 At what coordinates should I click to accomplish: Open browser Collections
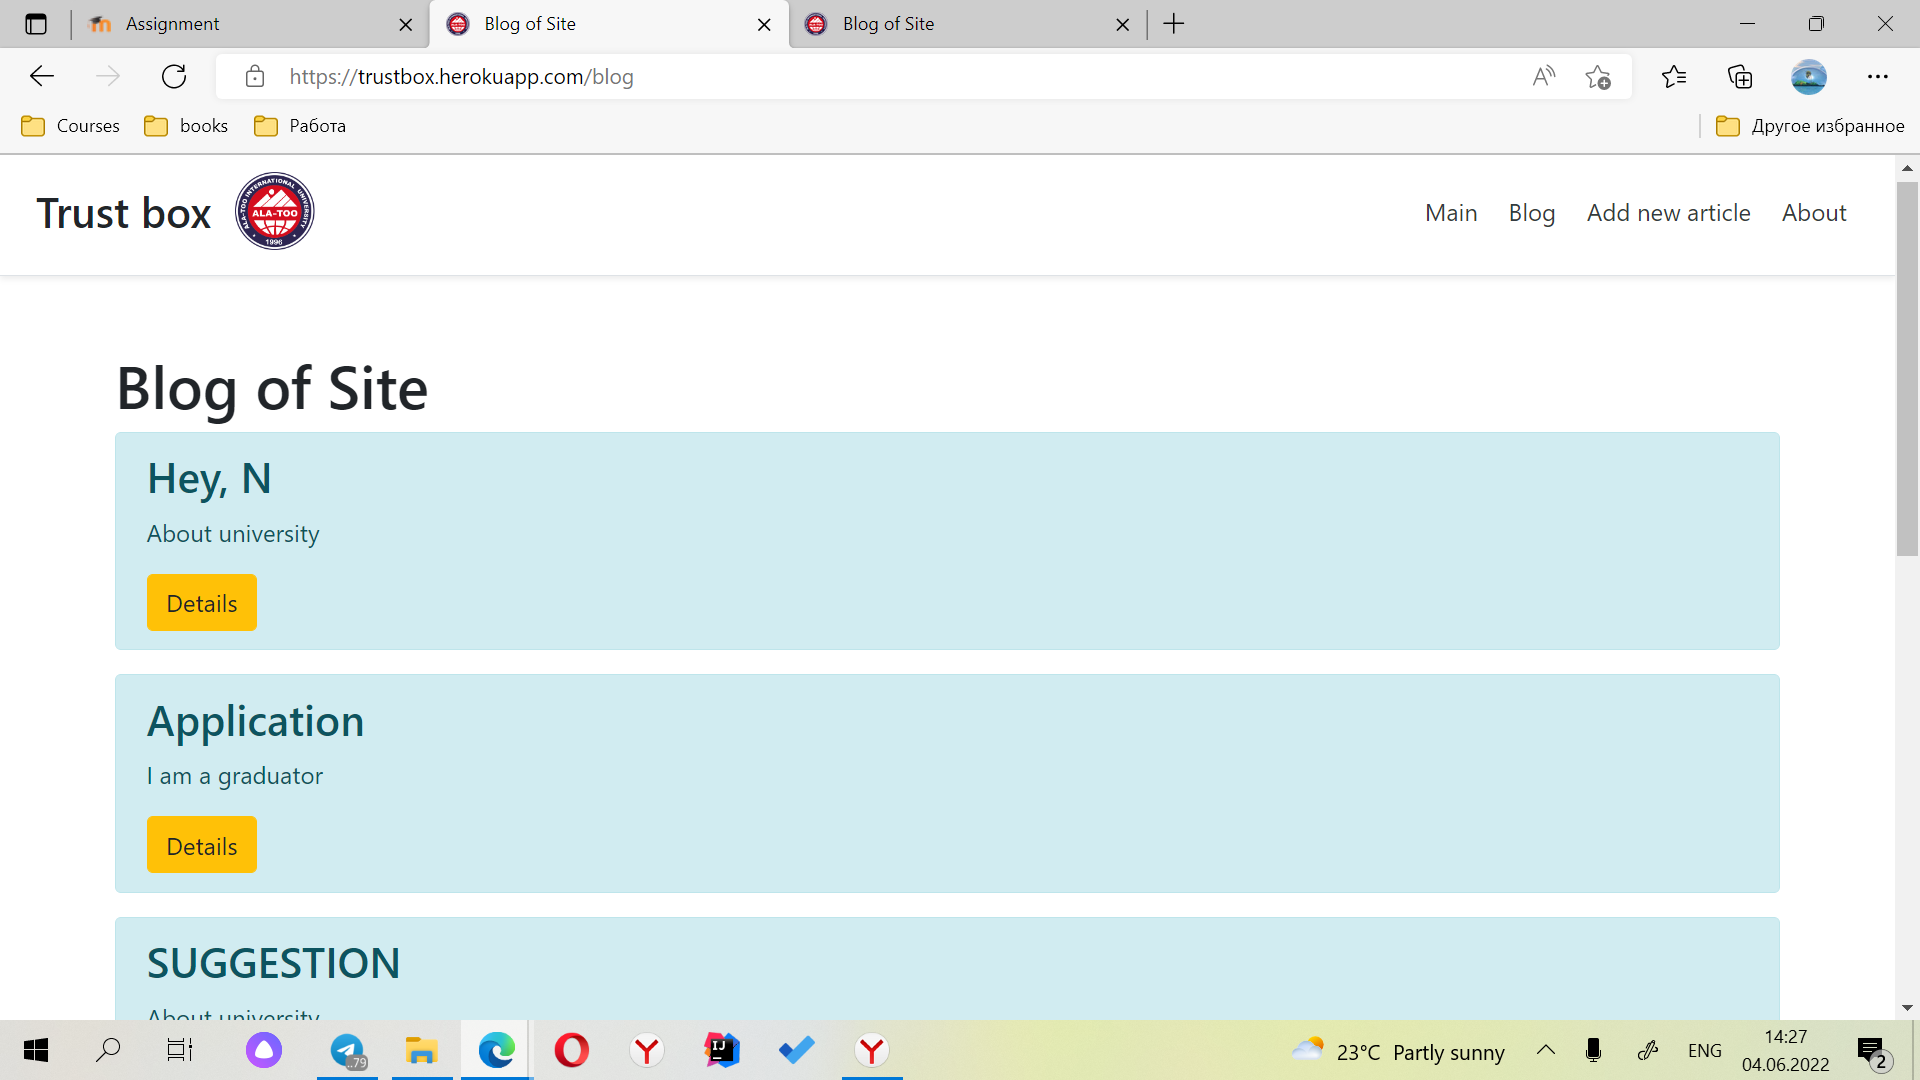(1740, 76)
